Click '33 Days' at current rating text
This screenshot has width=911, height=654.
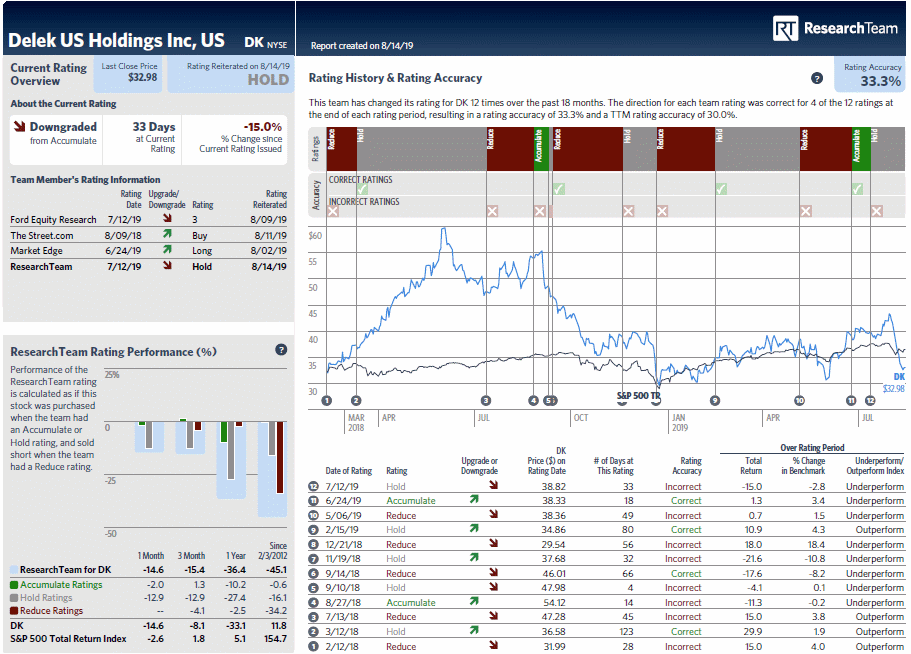point(153,127)
